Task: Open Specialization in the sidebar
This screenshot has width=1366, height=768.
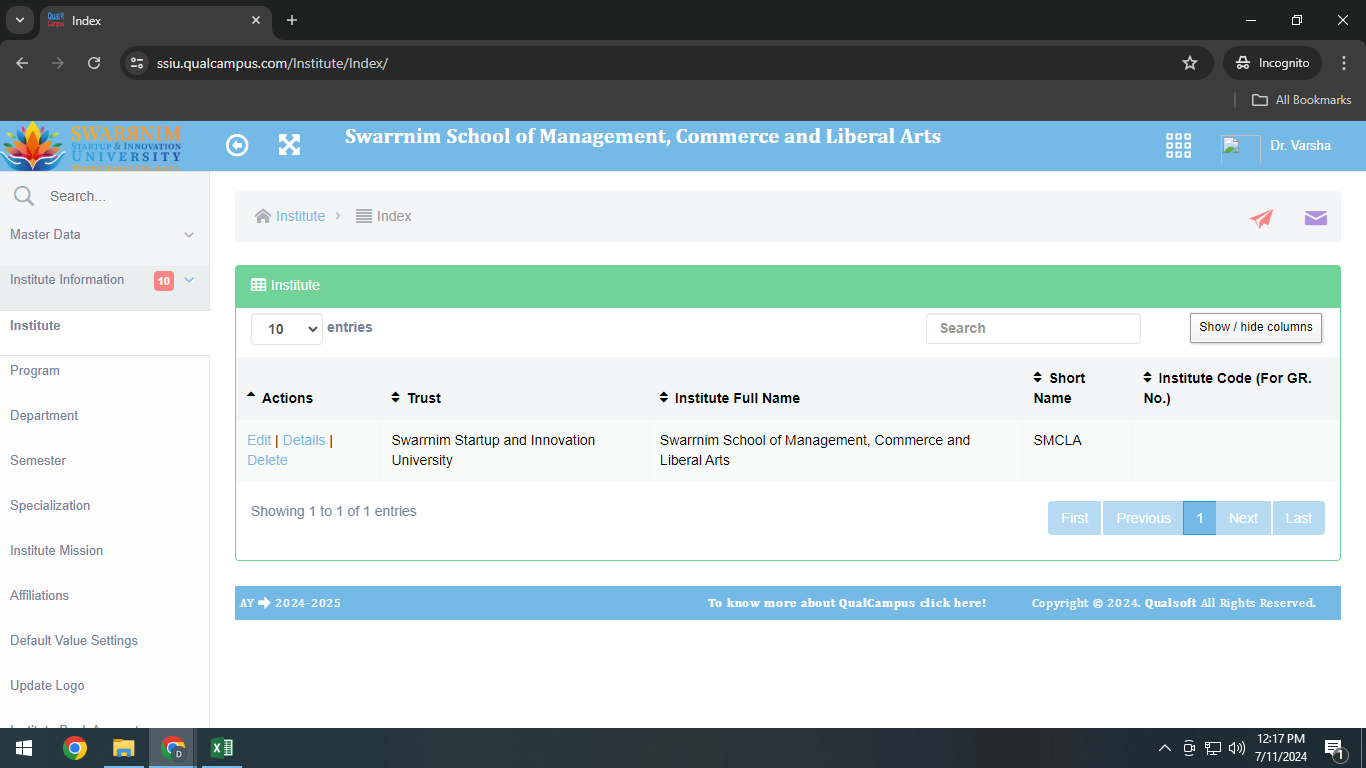Action: [x=50, y=505]
